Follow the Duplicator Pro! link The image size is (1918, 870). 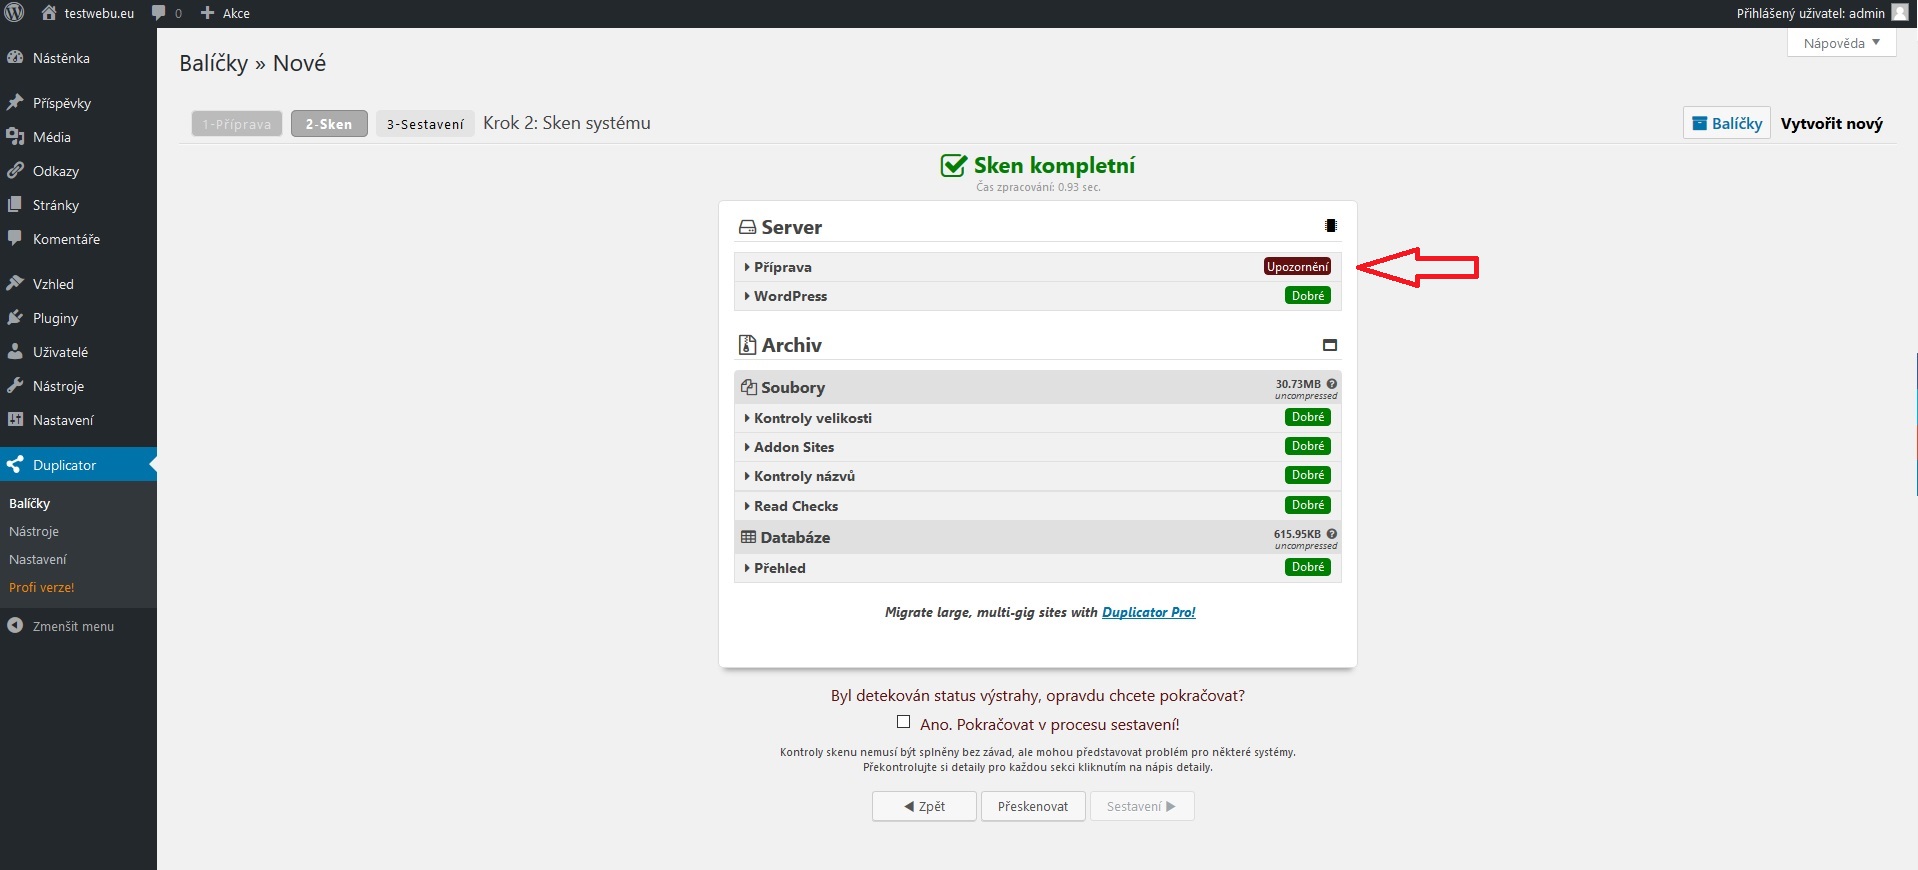click(x=1148, y=612)
